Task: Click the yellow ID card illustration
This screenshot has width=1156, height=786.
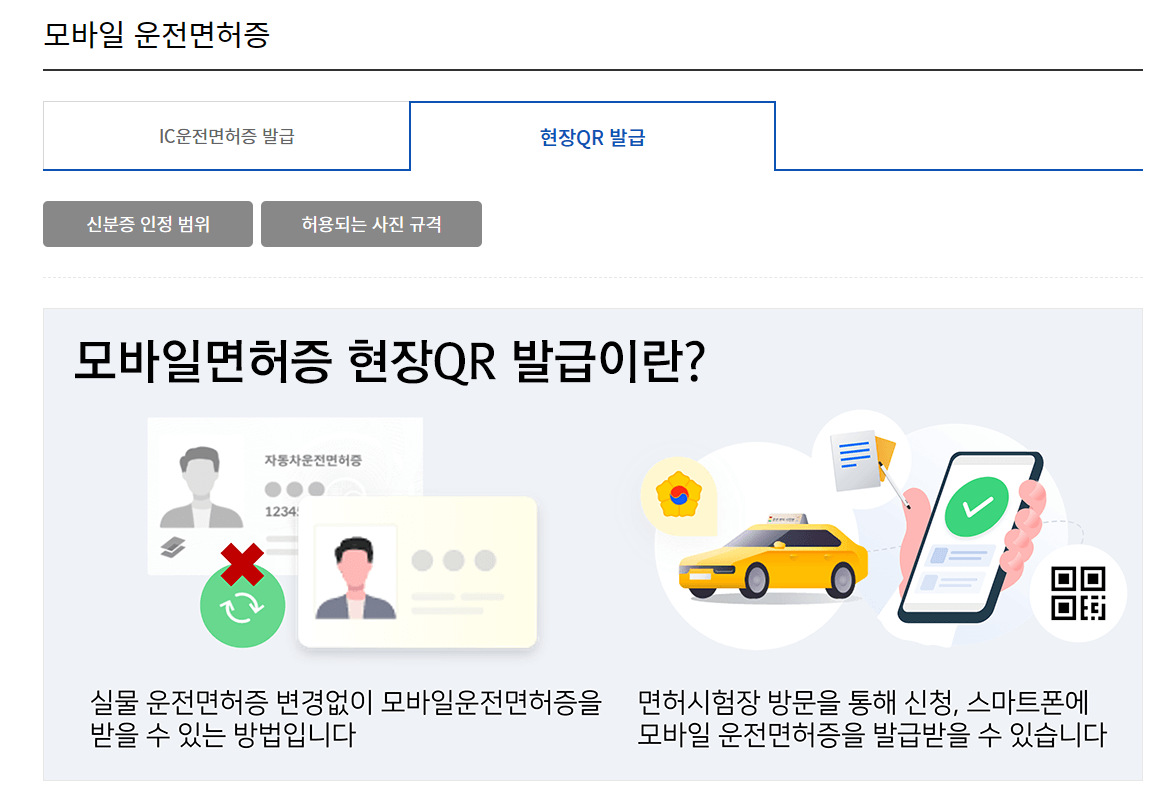Action: point(417,572)
